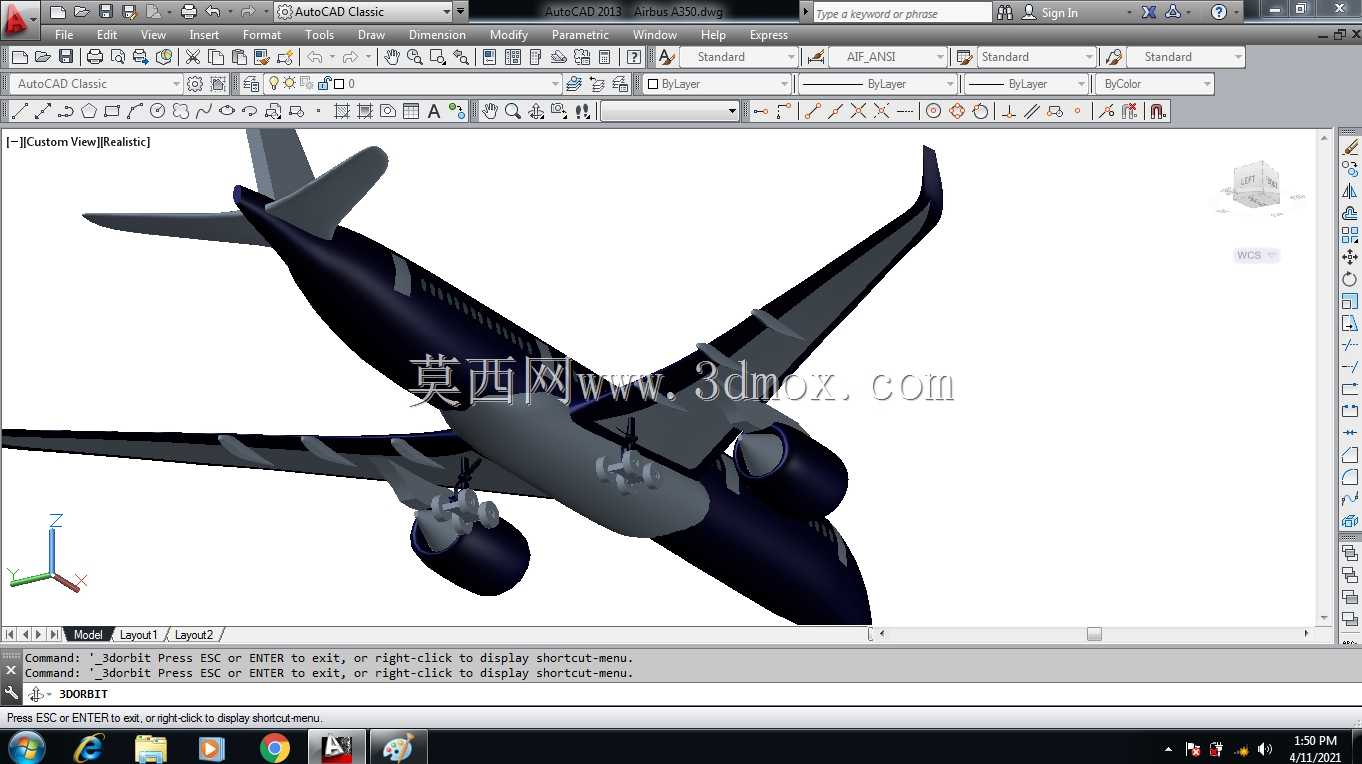Screen dimensions: 1362x764
Task: Click the Realistic visual style label
Action: click(125, 142)
